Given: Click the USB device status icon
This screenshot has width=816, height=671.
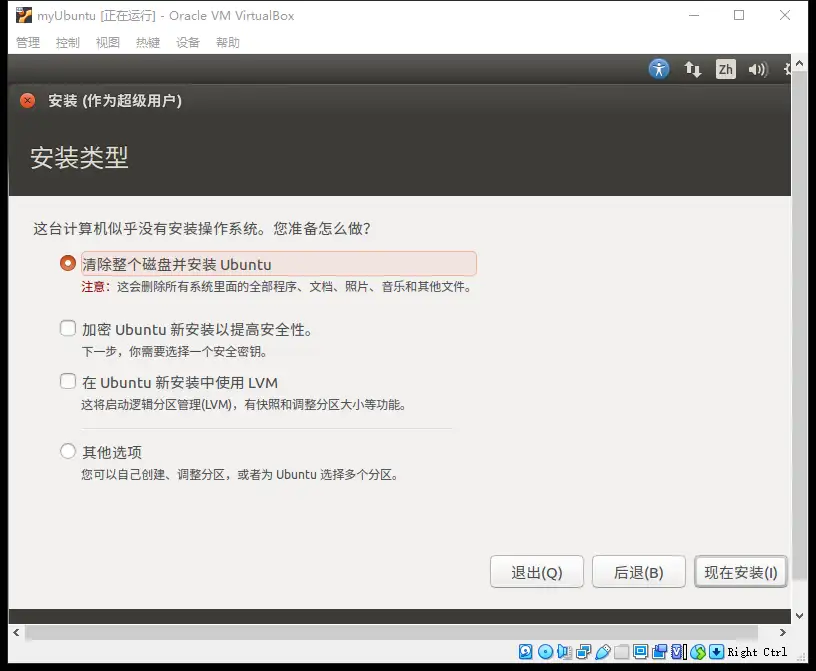Looking at the screenshot, I should (602, 652).
